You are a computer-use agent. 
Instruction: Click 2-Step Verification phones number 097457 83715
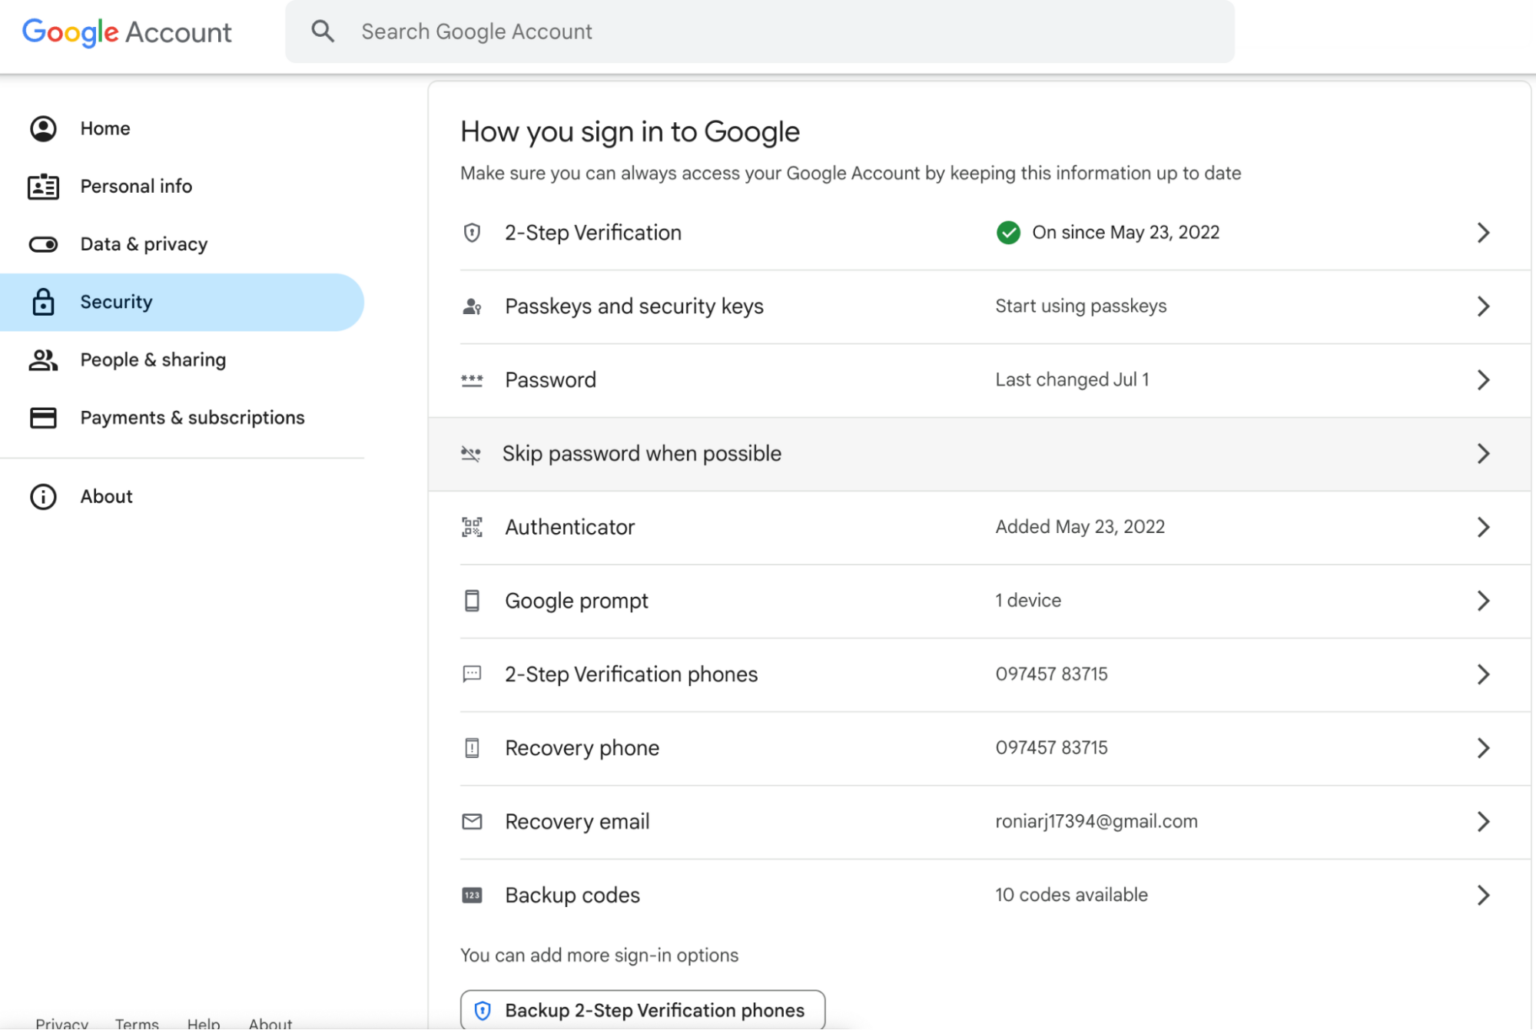pos(1051,674)
